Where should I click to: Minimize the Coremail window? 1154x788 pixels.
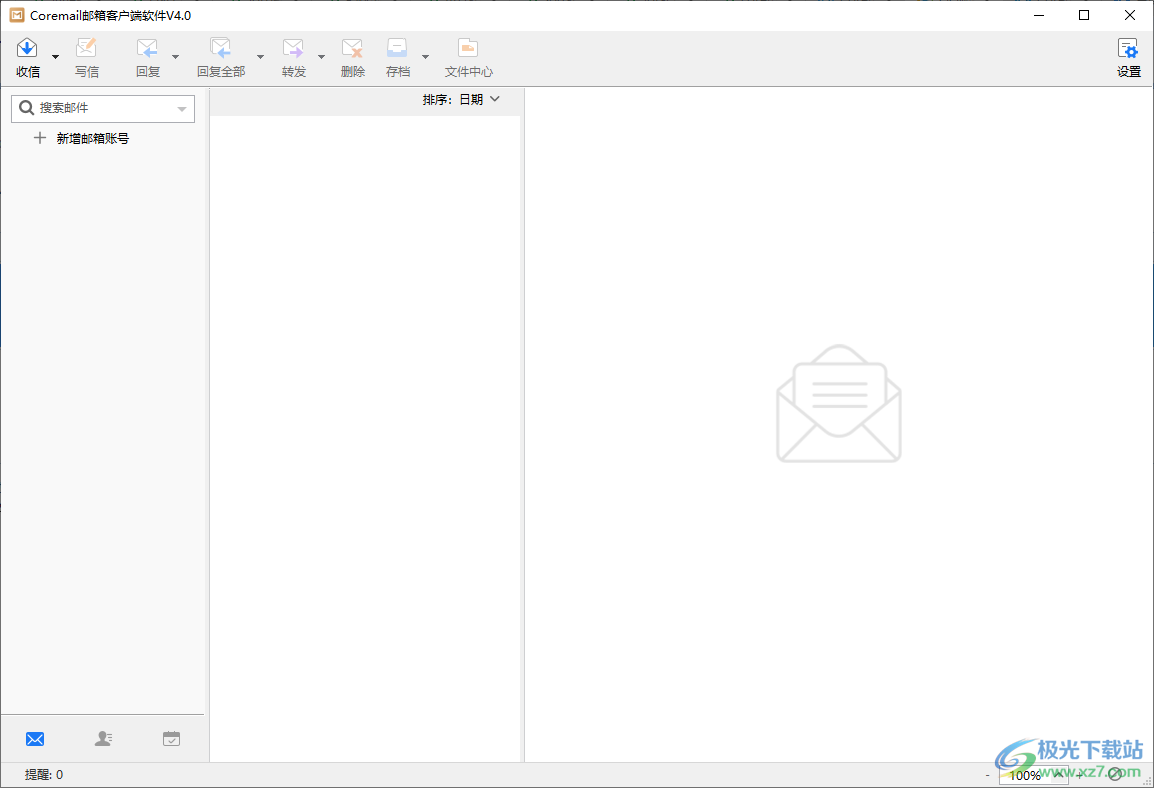coord(1039,15)
